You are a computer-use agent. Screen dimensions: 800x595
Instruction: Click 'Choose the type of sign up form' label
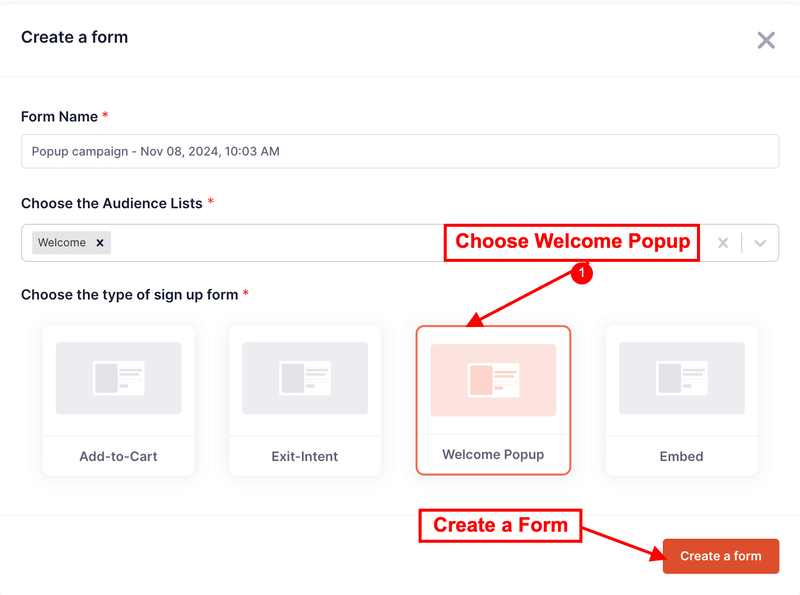pyautogui.click(x=130, y=295)
